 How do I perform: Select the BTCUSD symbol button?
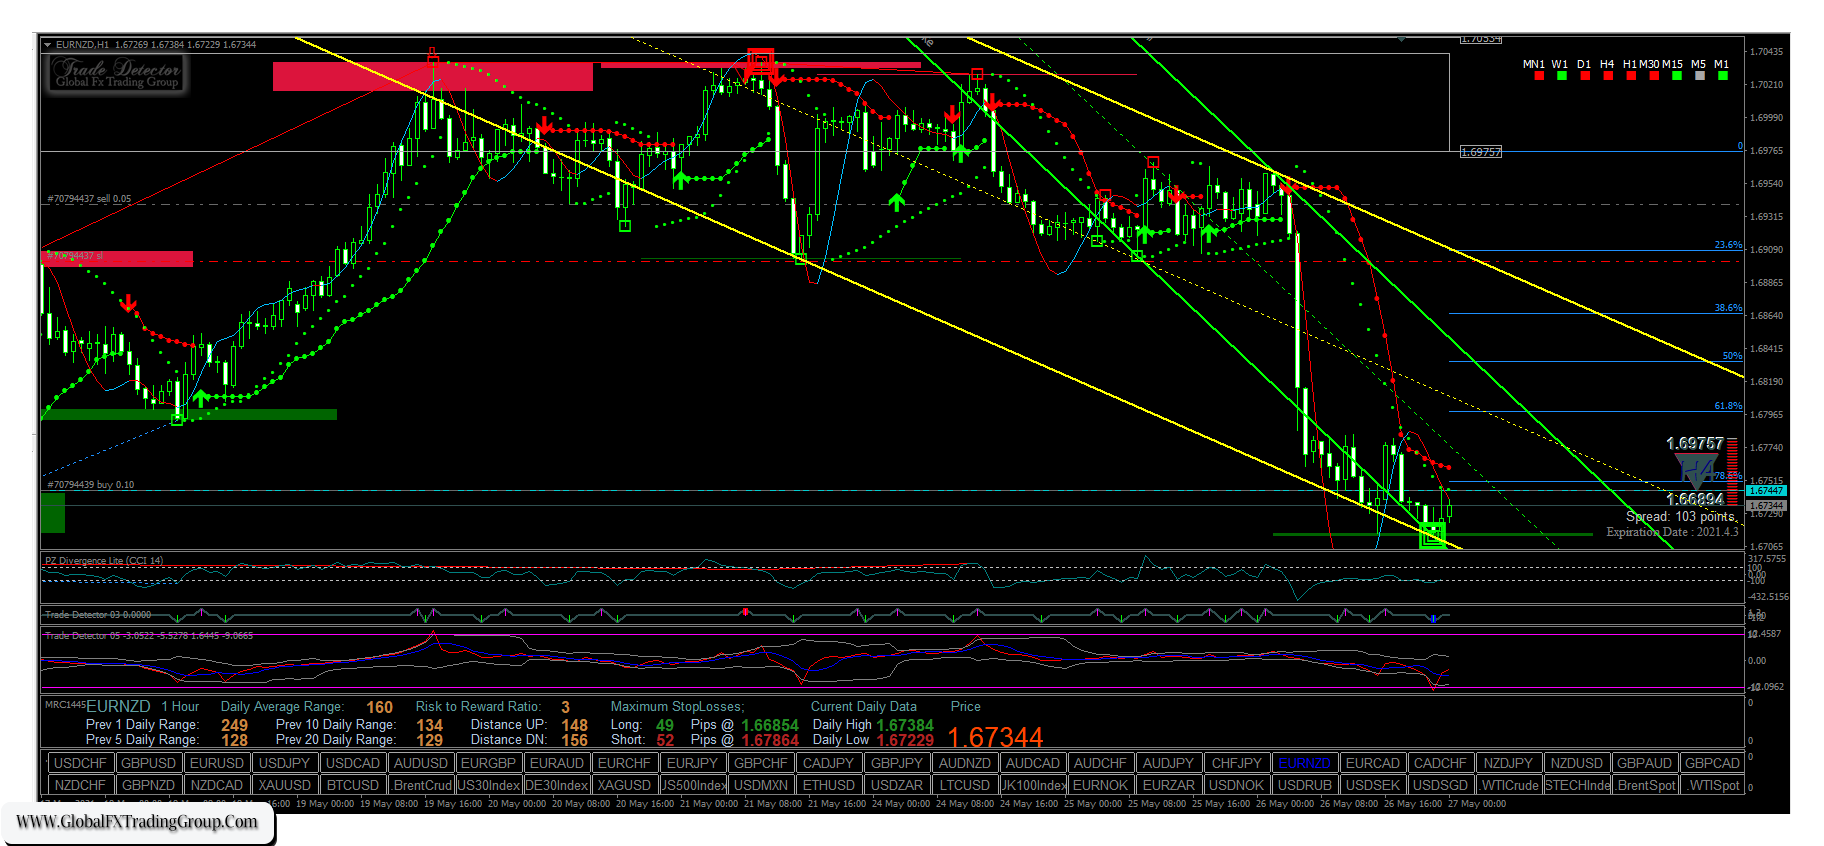click(x=352, y=785)
